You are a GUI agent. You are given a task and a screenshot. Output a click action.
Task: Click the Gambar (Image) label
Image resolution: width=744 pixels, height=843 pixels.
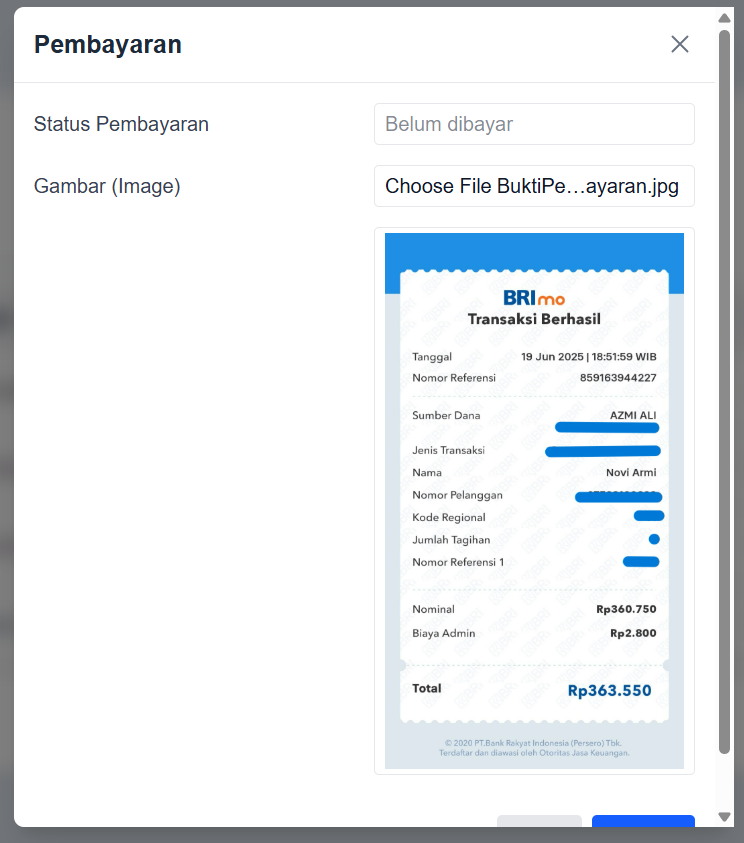tap(107, 186)
